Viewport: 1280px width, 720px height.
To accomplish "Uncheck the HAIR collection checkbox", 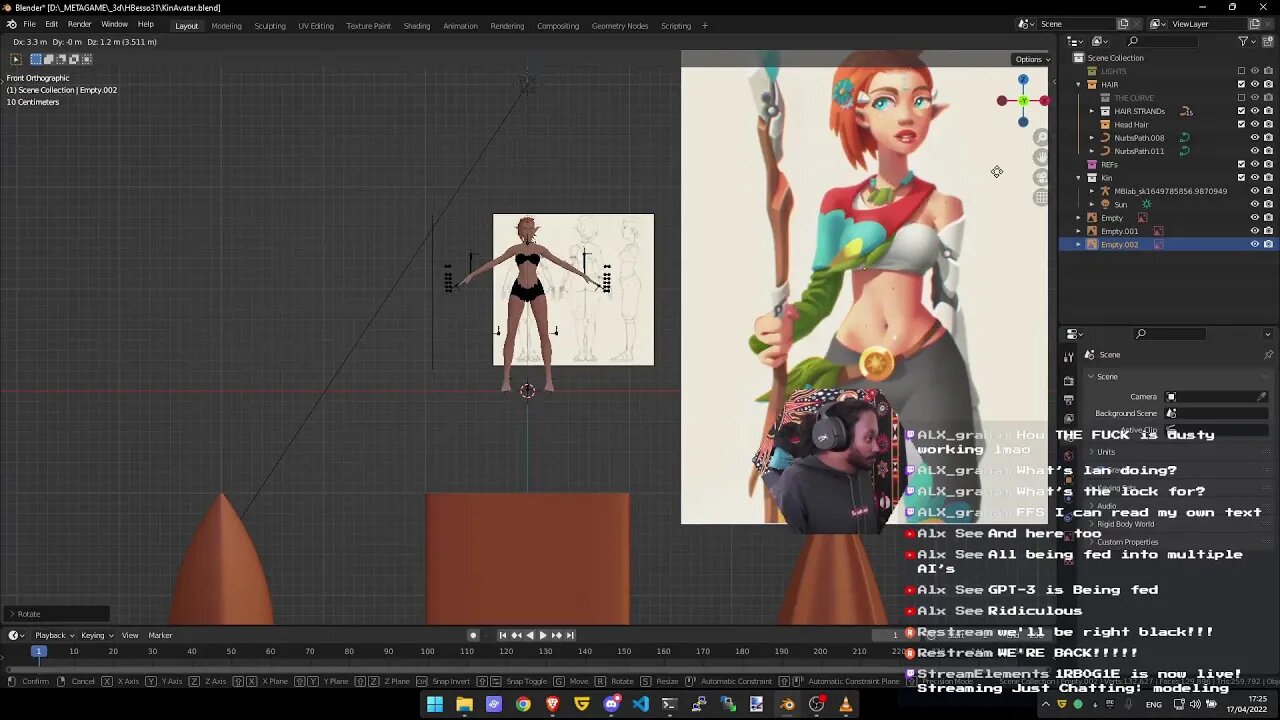I will tap(1242, 84).
